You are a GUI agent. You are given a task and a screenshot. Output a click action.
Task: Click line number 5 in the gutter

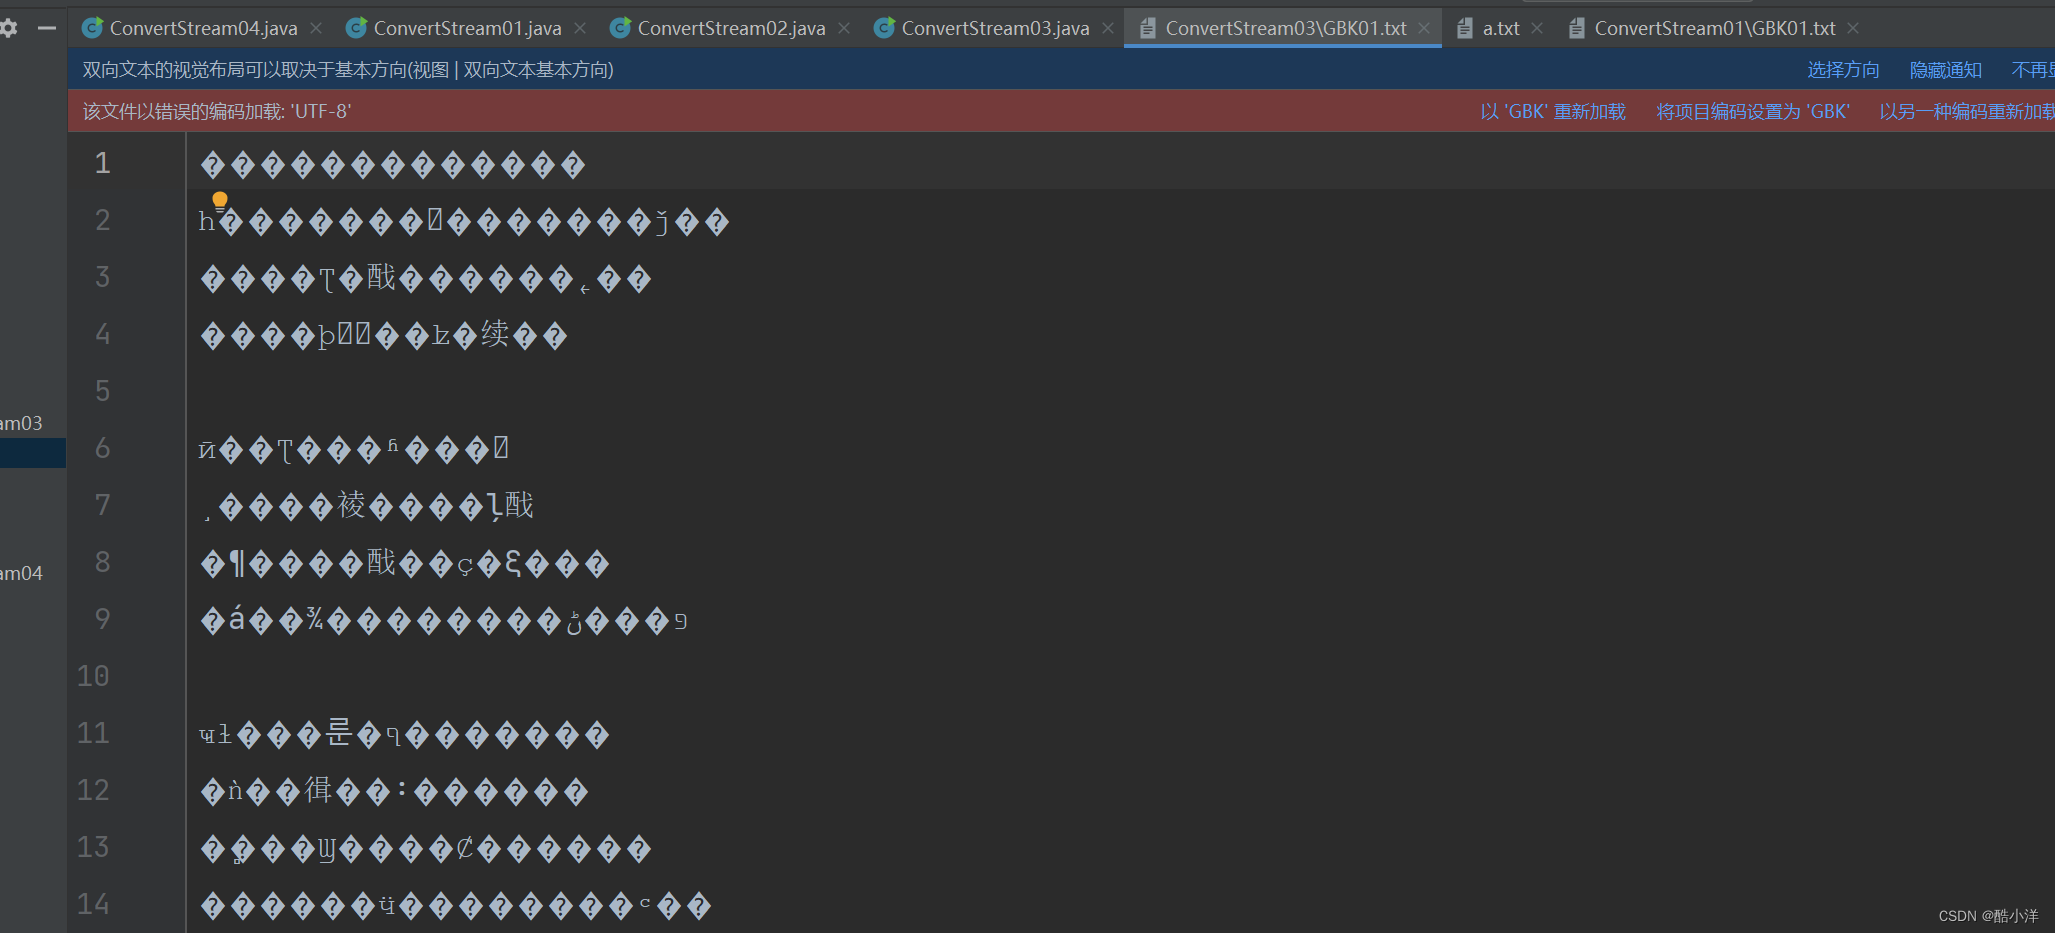coord(102,391)
